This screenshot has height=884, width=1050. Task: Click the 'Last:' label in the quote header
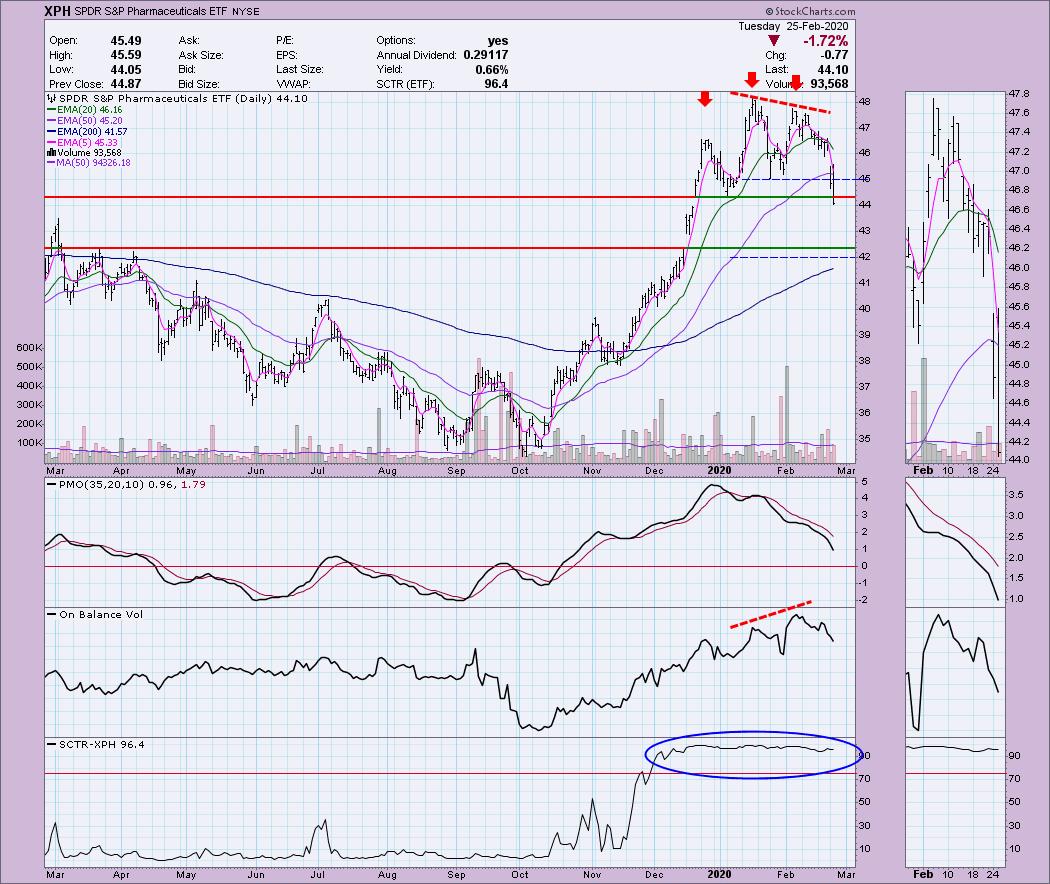point(776,70)
